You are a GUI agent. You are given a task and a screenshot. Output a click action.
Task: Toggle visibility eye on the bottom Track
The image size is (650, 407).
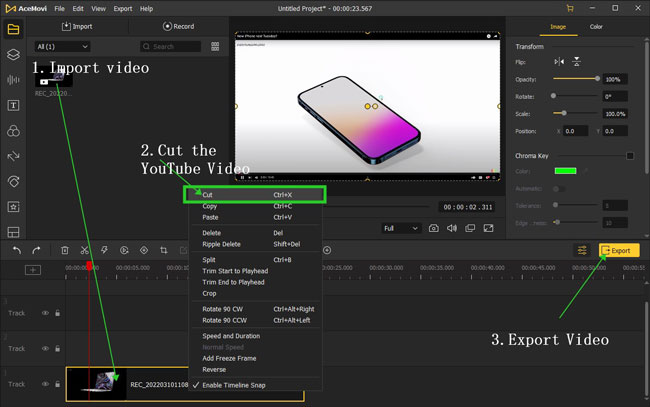[x=45, y=384]
